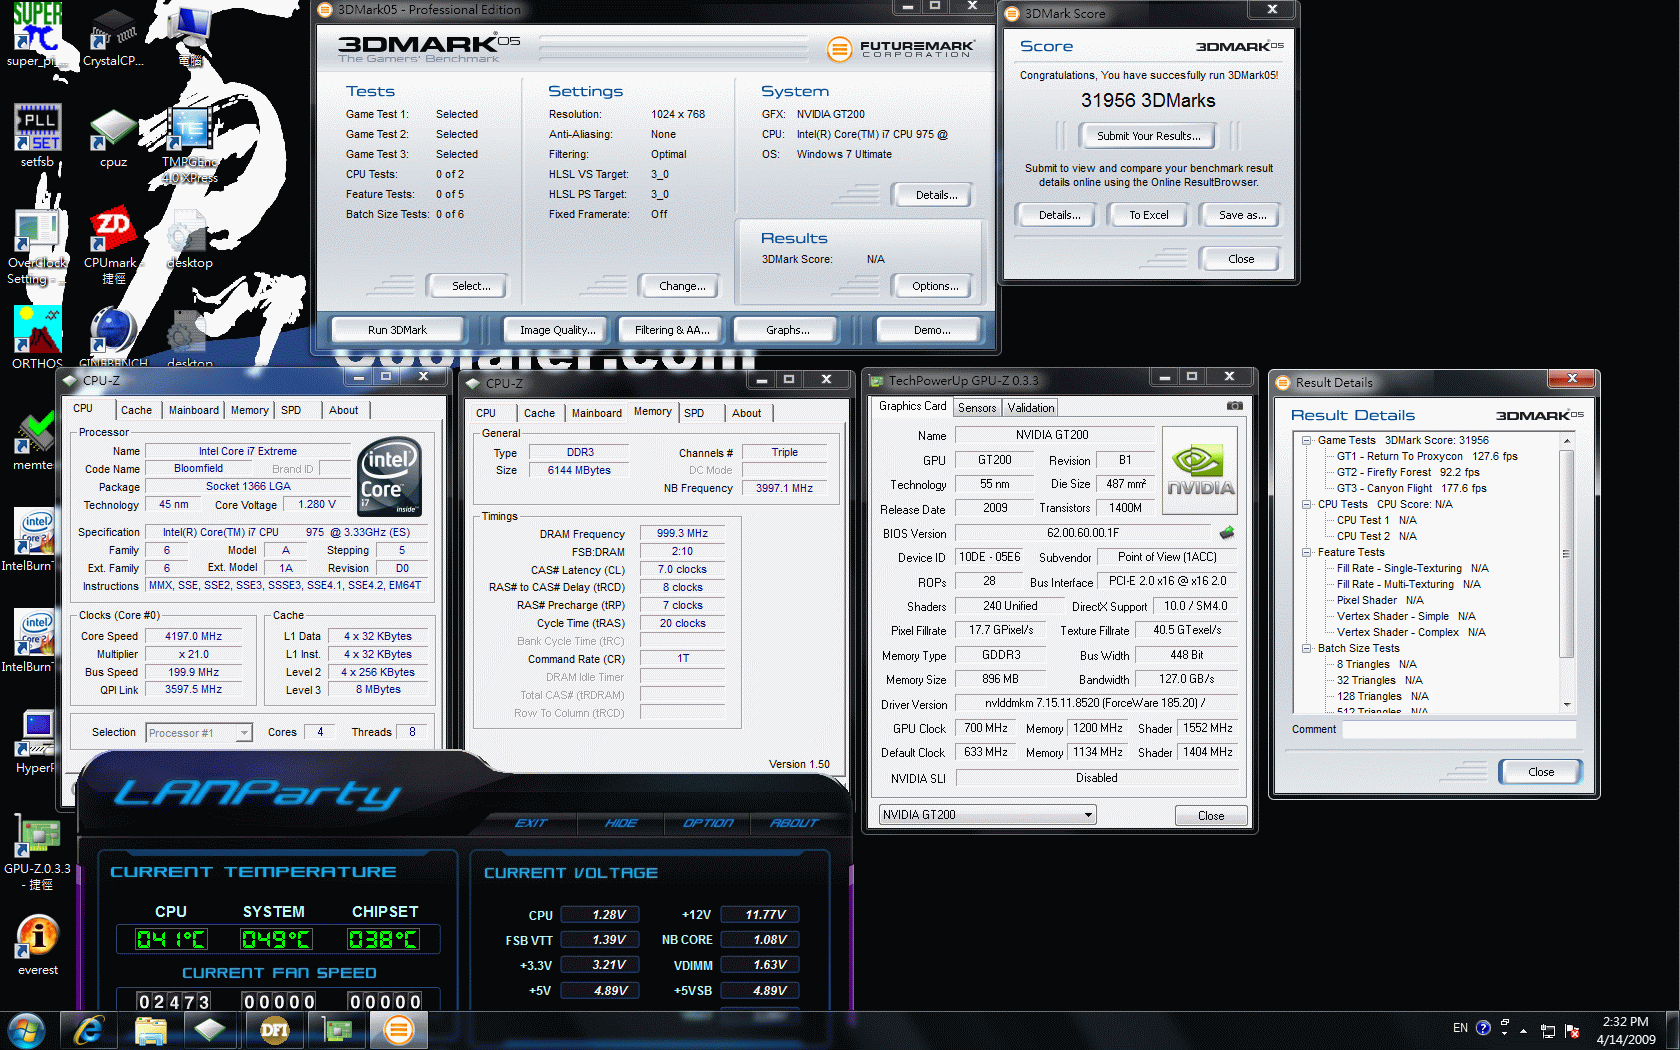Image resolution: width=1680 pixels, height=1050 pixels.
Task: Click HIDE in the LANParty monitor
Action: coord(621,823)
